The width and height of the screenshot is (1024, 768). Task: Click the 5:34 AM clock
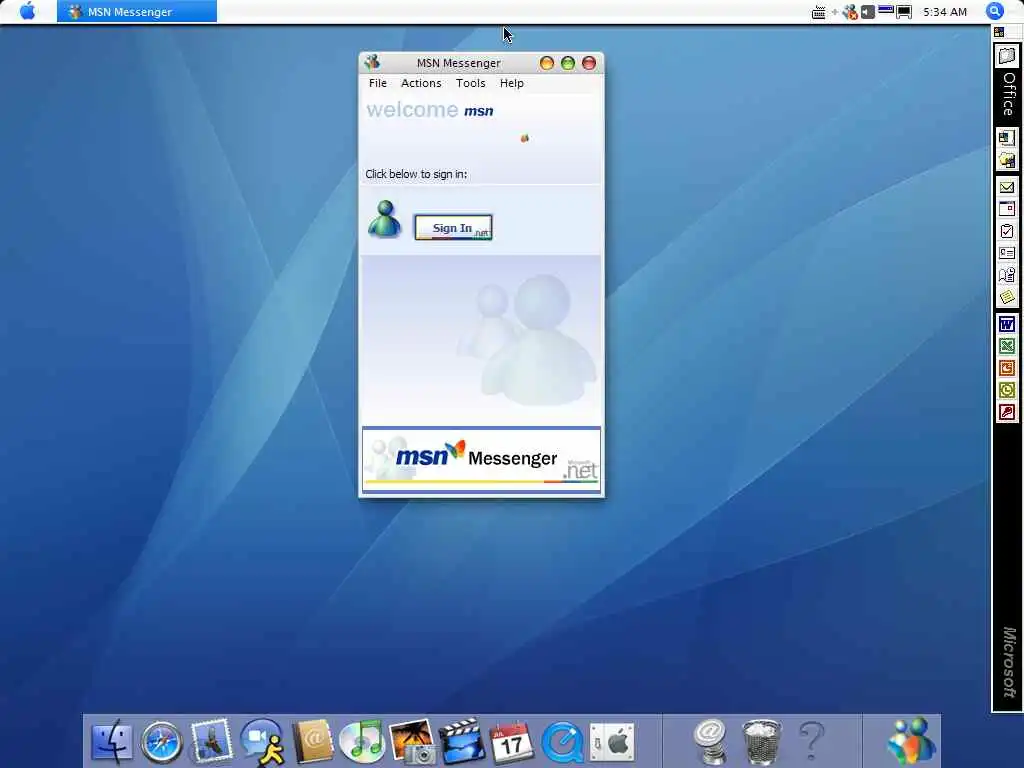[944, 12]
